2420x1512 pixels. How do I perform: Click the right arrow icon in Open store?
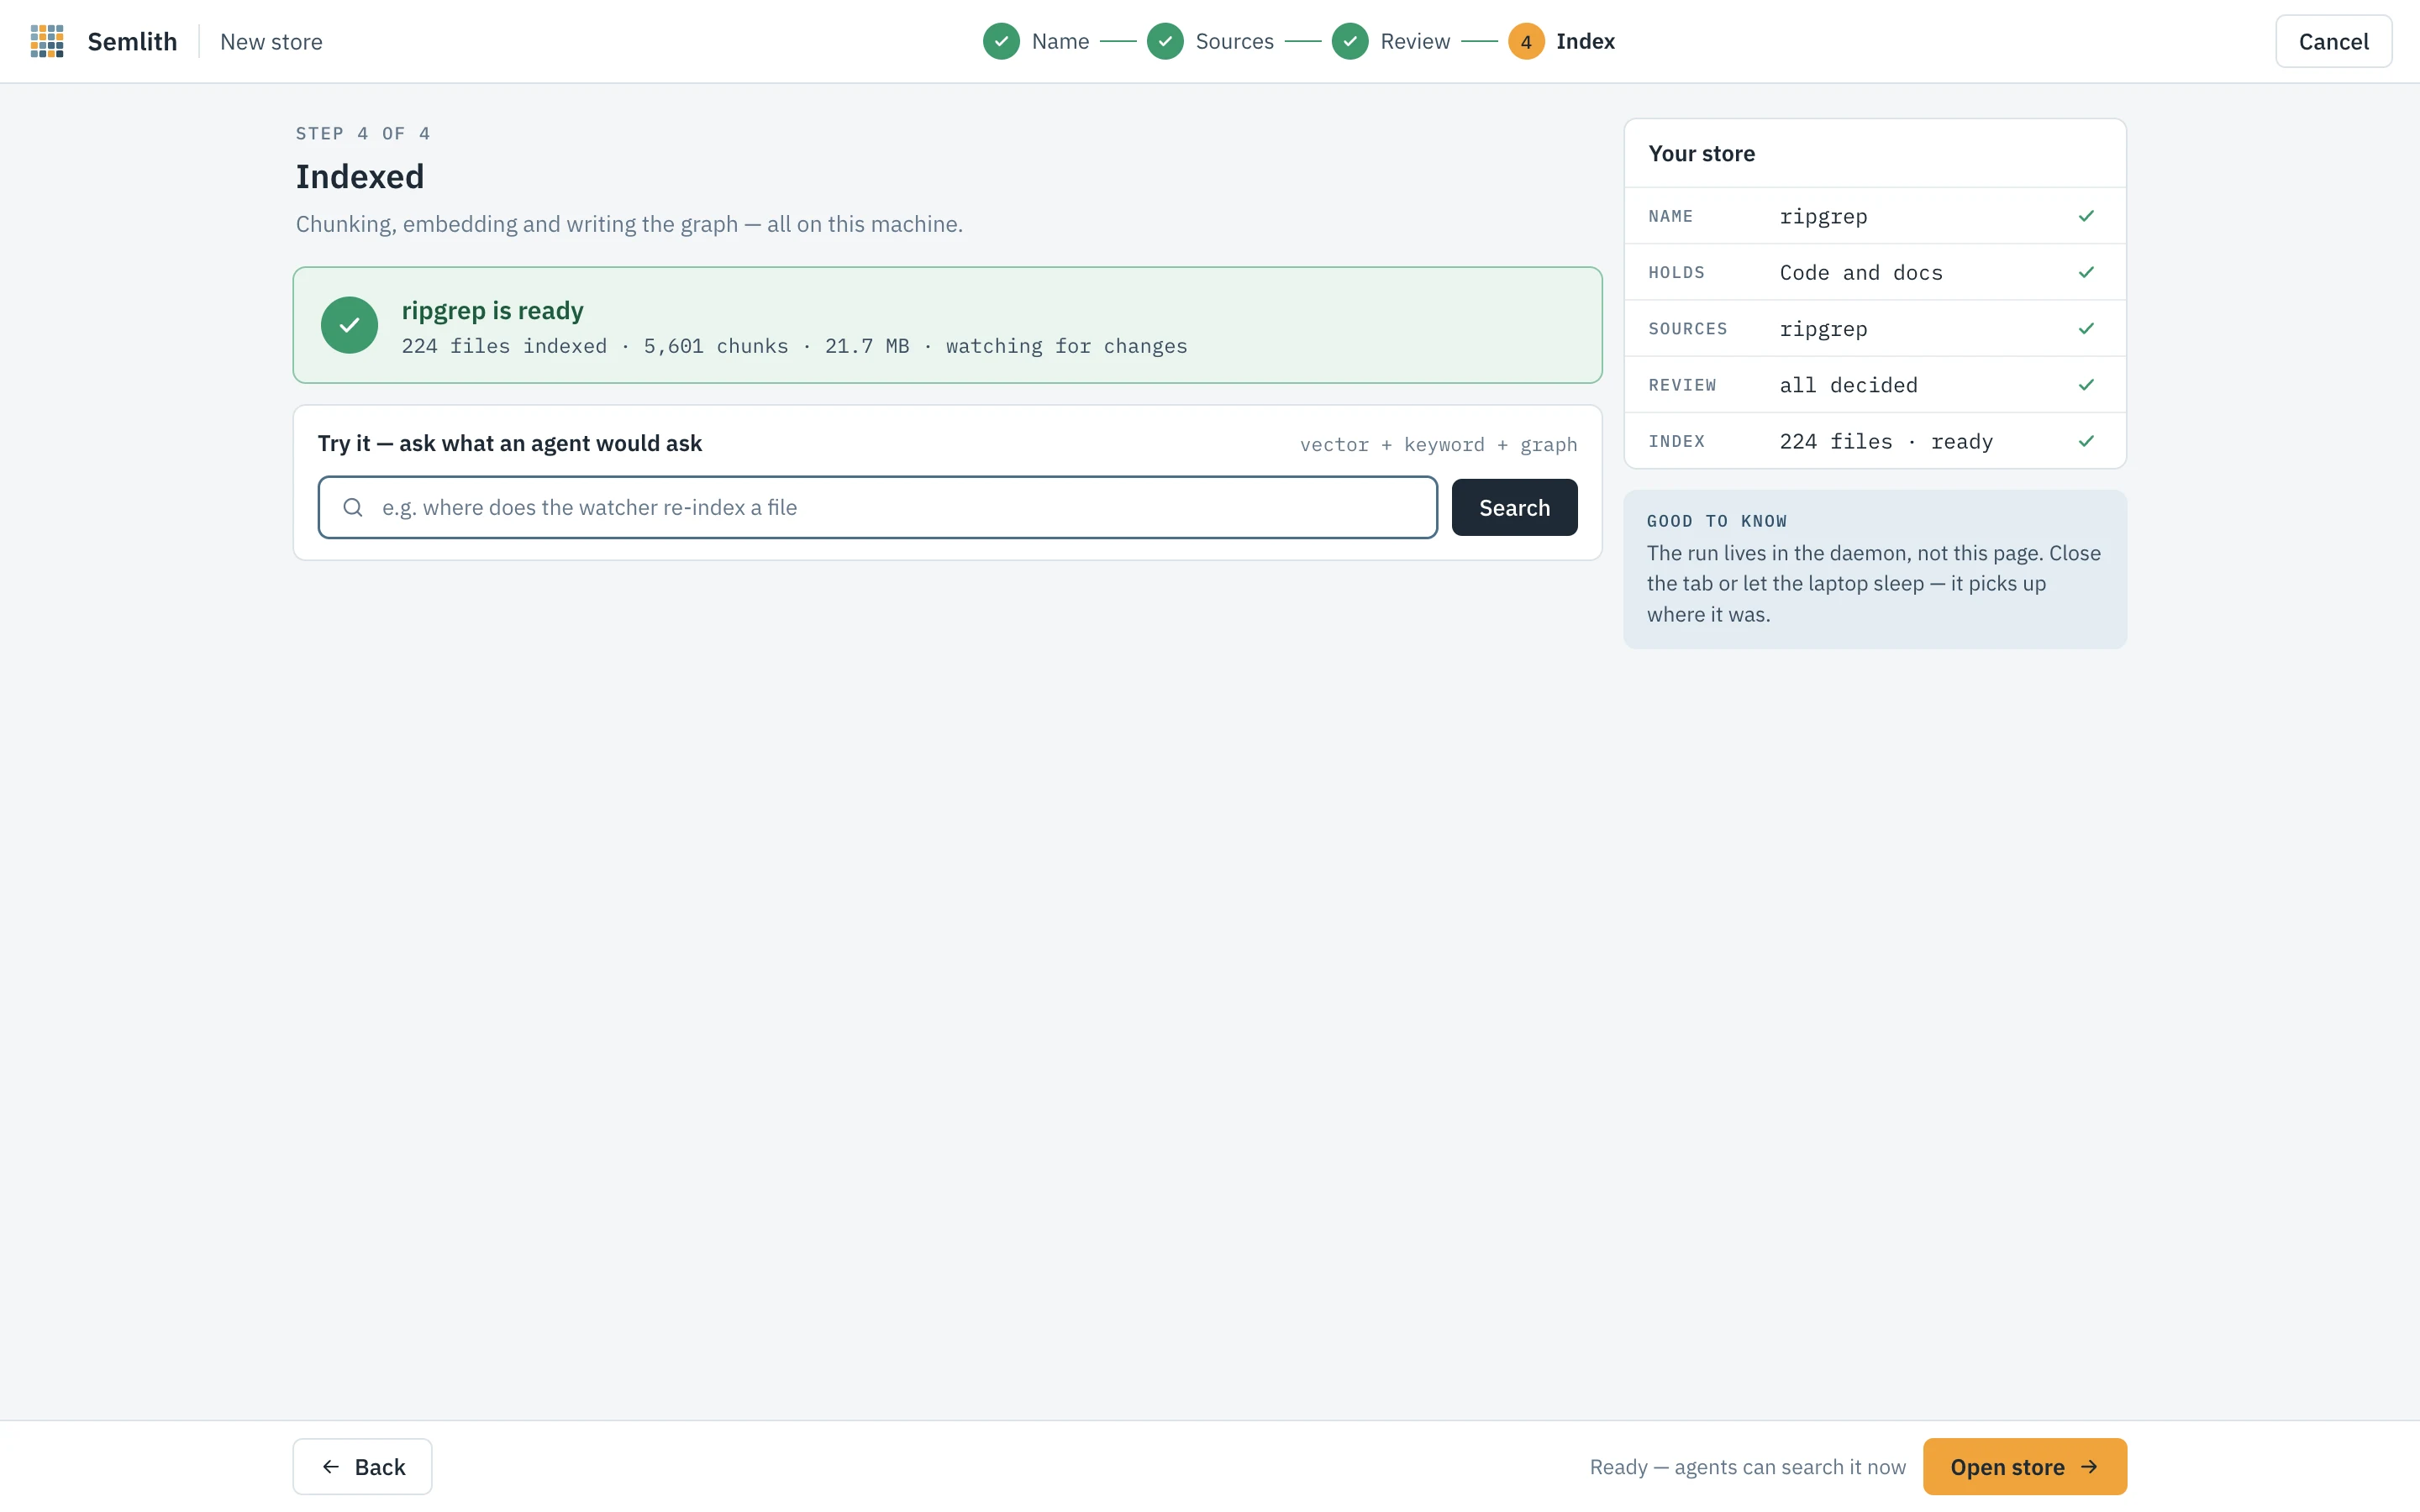point(2089,1466)
